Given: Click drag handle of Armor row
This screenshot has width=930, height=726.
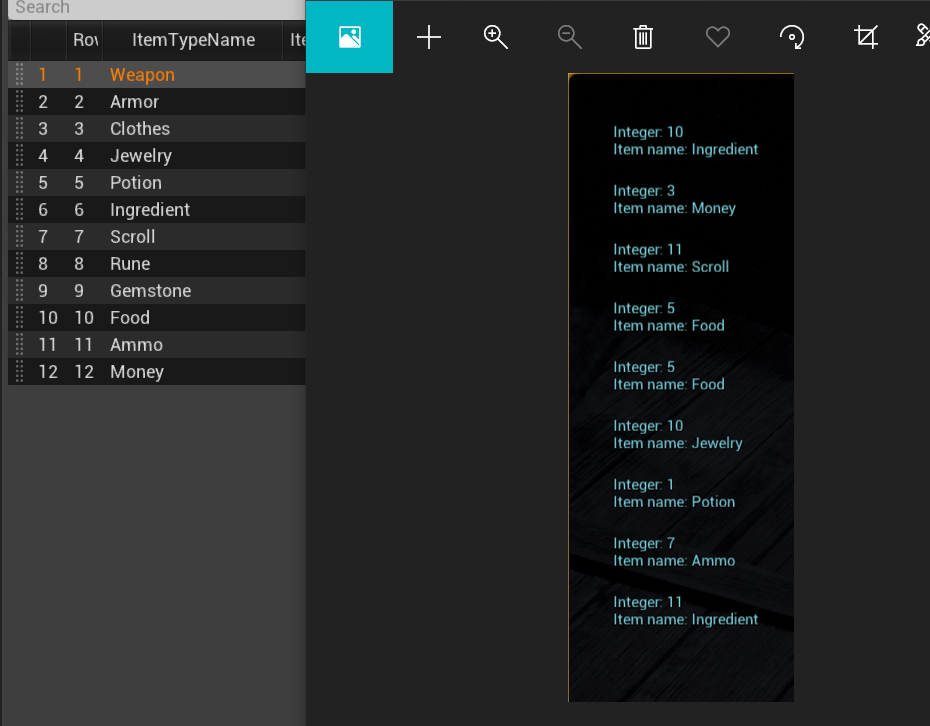Looking at the screenshot, I should [x=19, y=101].
